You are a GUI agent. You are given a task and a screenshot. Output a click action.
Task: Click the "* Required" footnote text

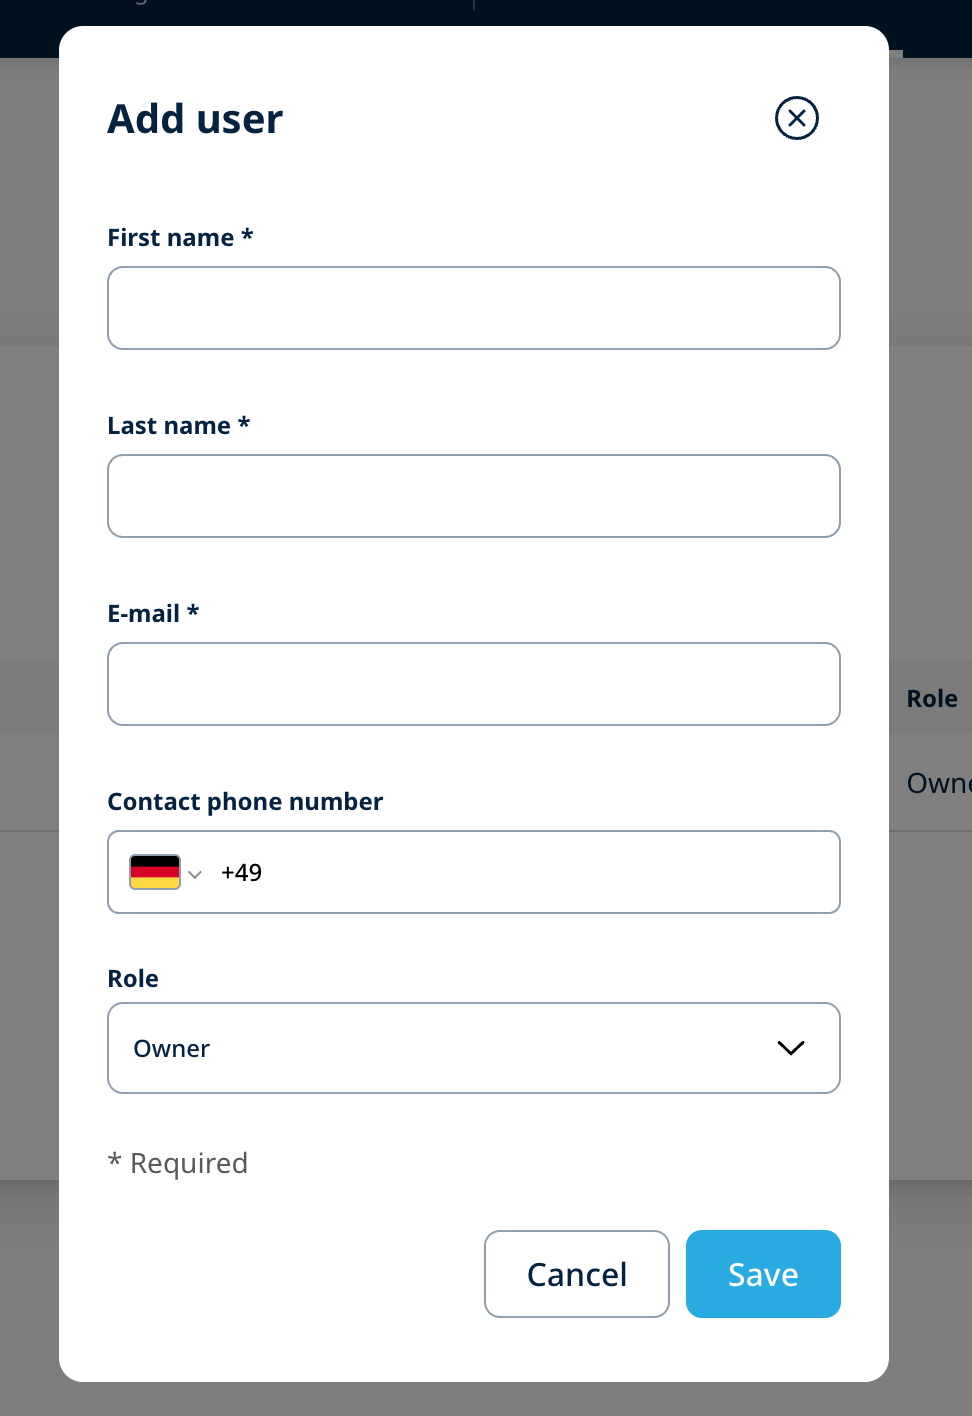coord(178,1163)
